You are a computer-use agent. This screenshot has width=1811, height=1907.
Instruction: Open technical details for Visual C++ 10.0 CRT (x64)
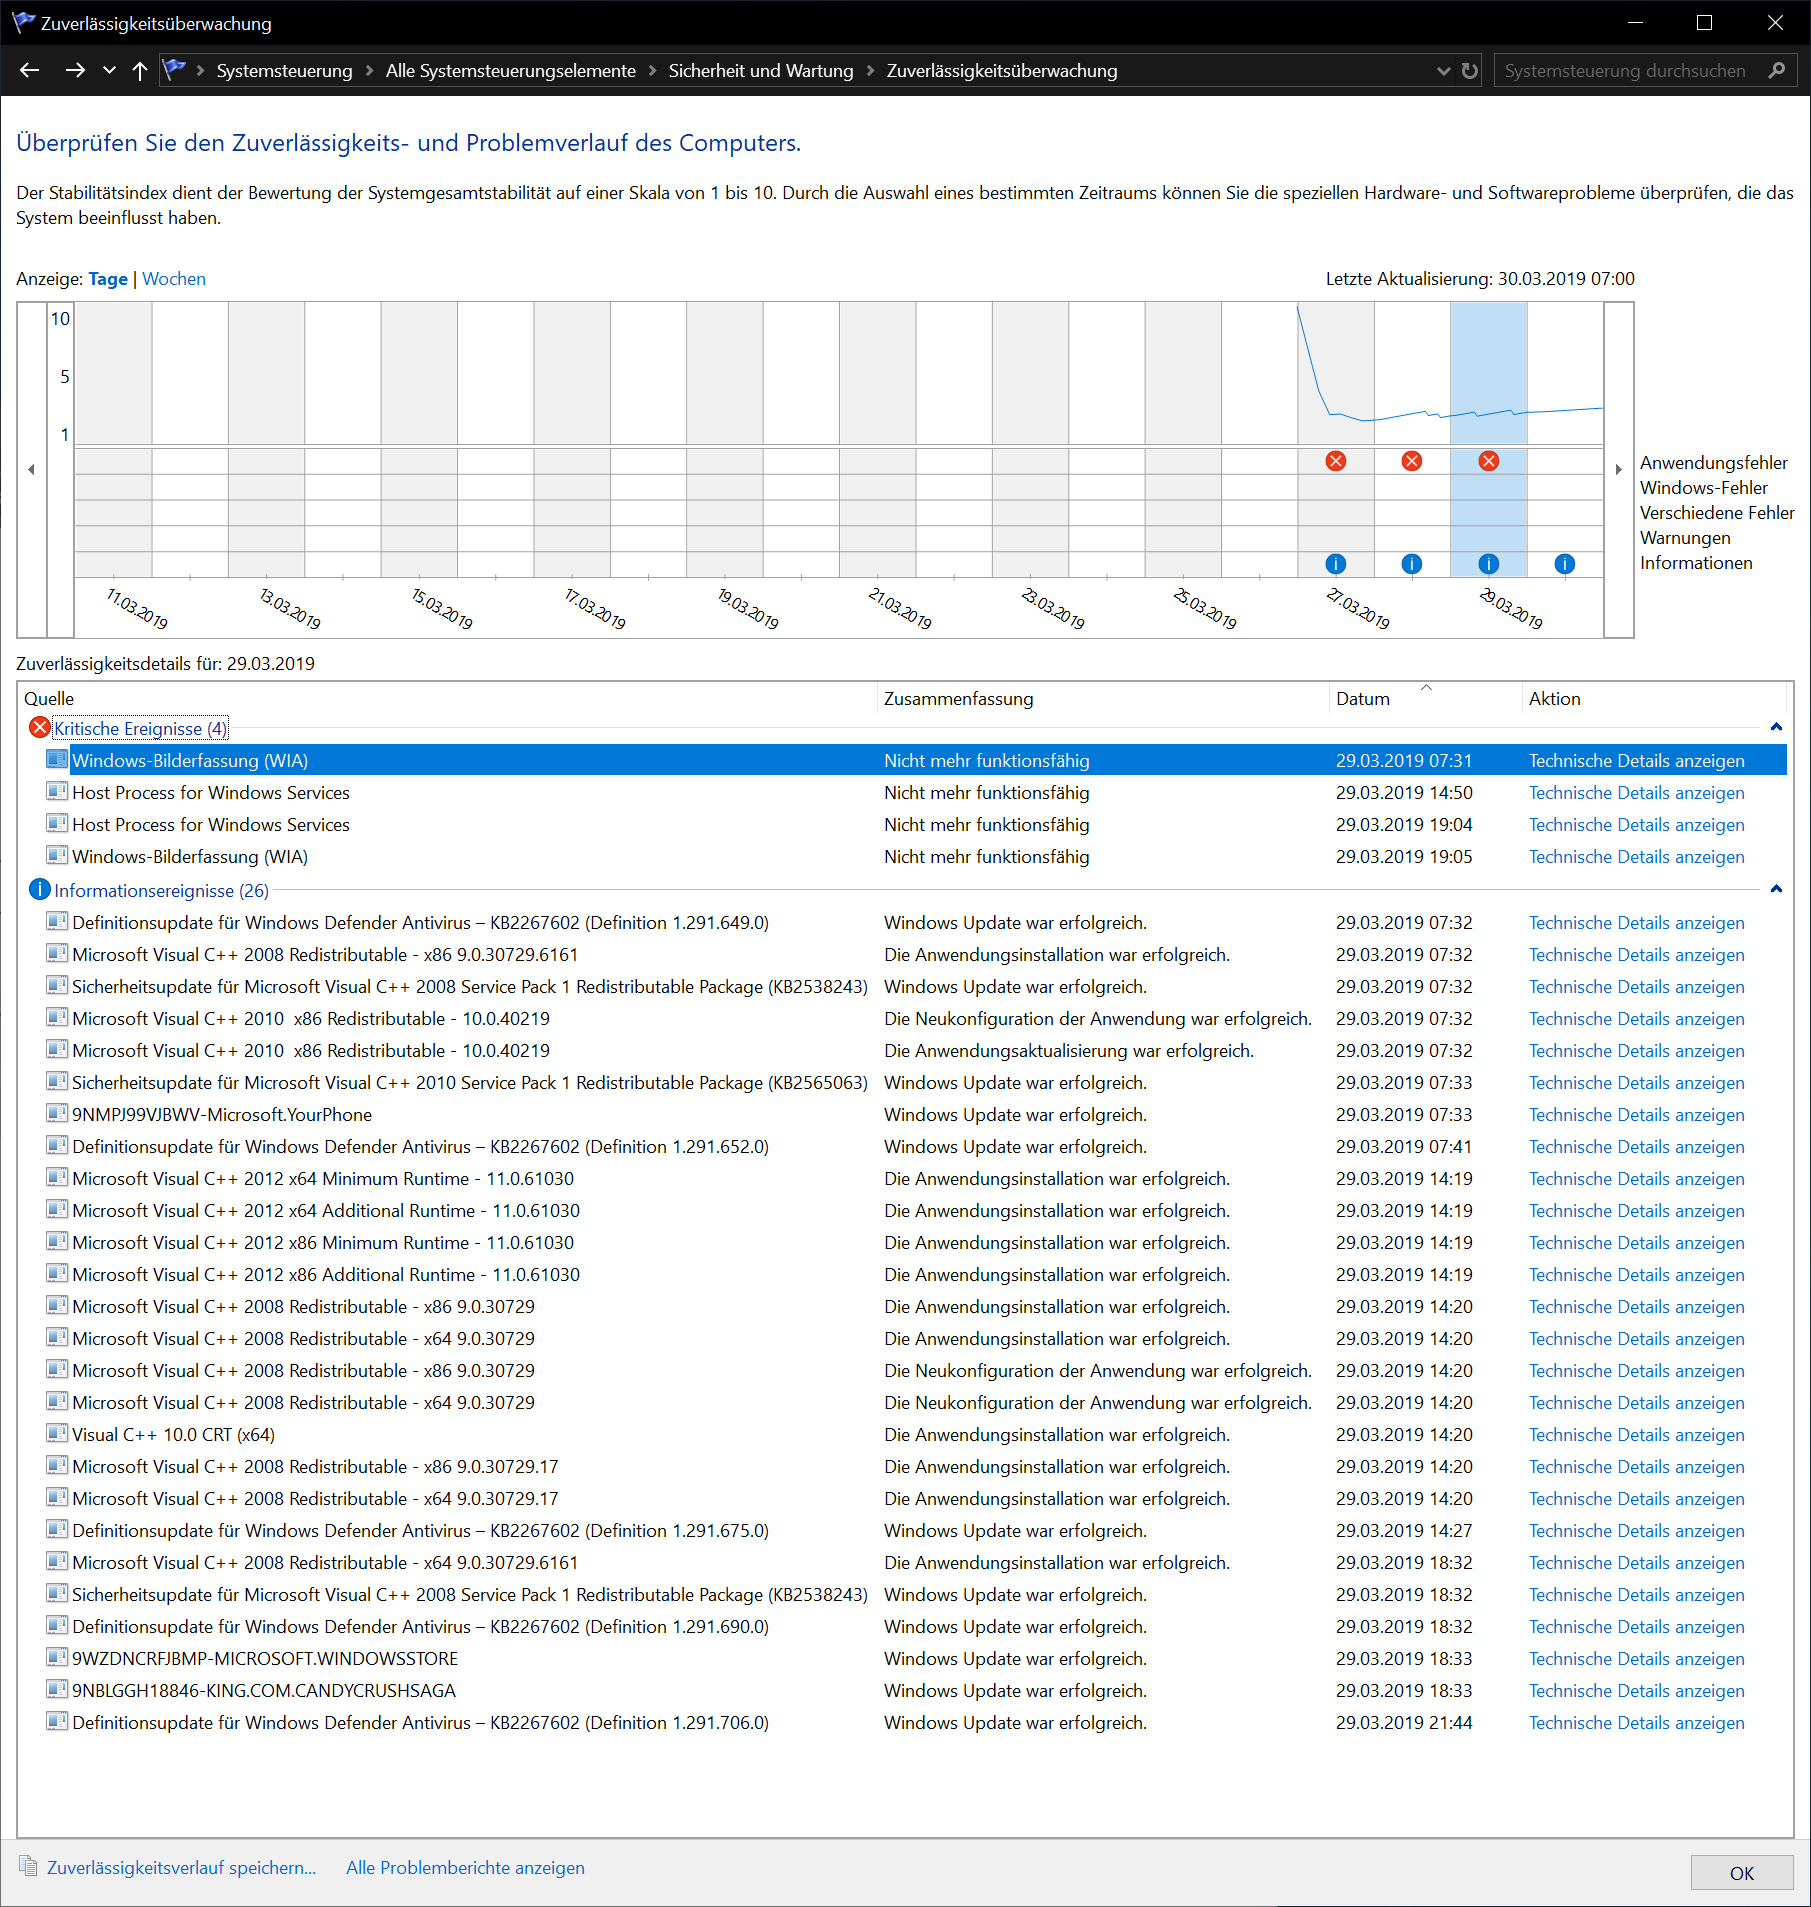pos(1636,1435)
